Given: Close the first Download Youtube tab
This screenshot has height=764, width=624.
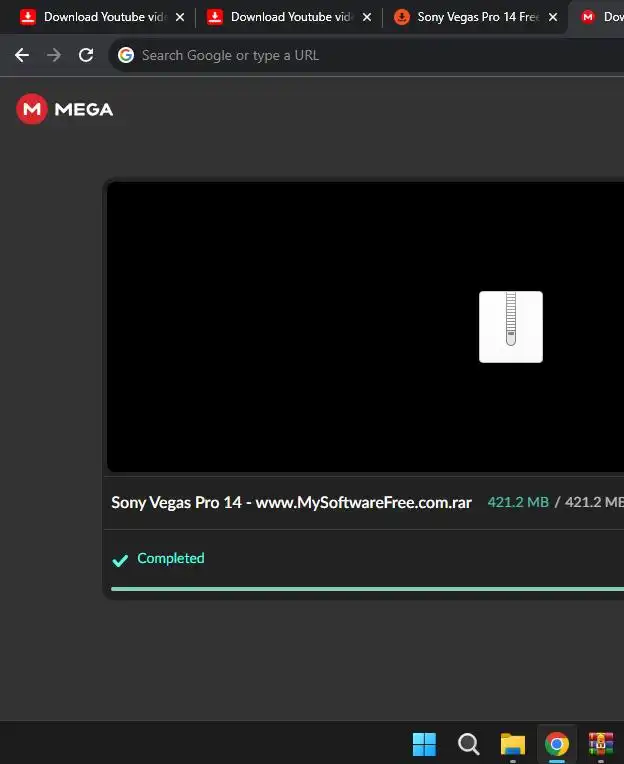Looking at the screenshot, I should click(x=180, y=17).
